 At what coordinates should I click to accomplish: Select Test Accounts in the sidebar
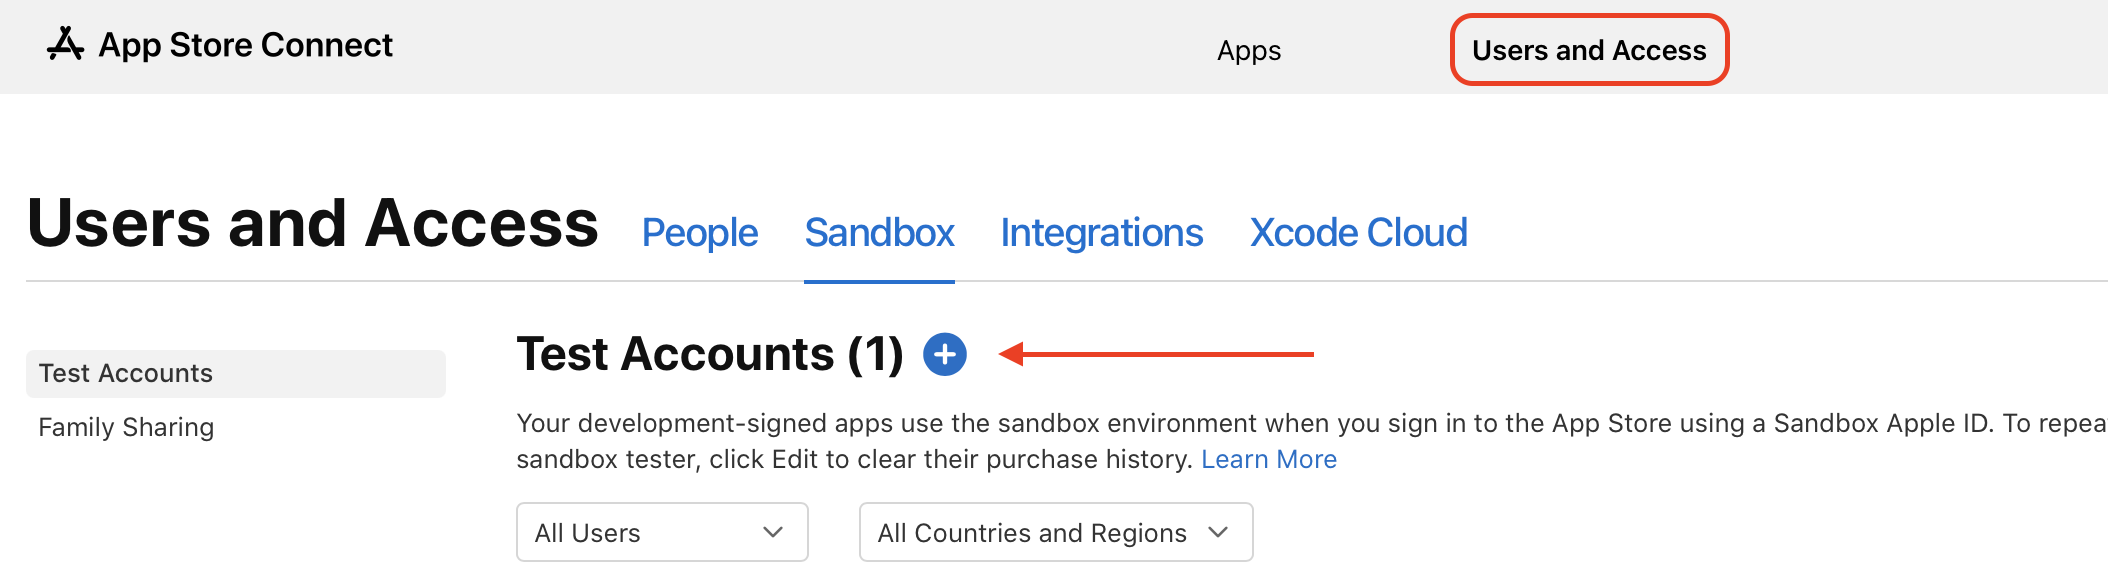click(126, 373)
